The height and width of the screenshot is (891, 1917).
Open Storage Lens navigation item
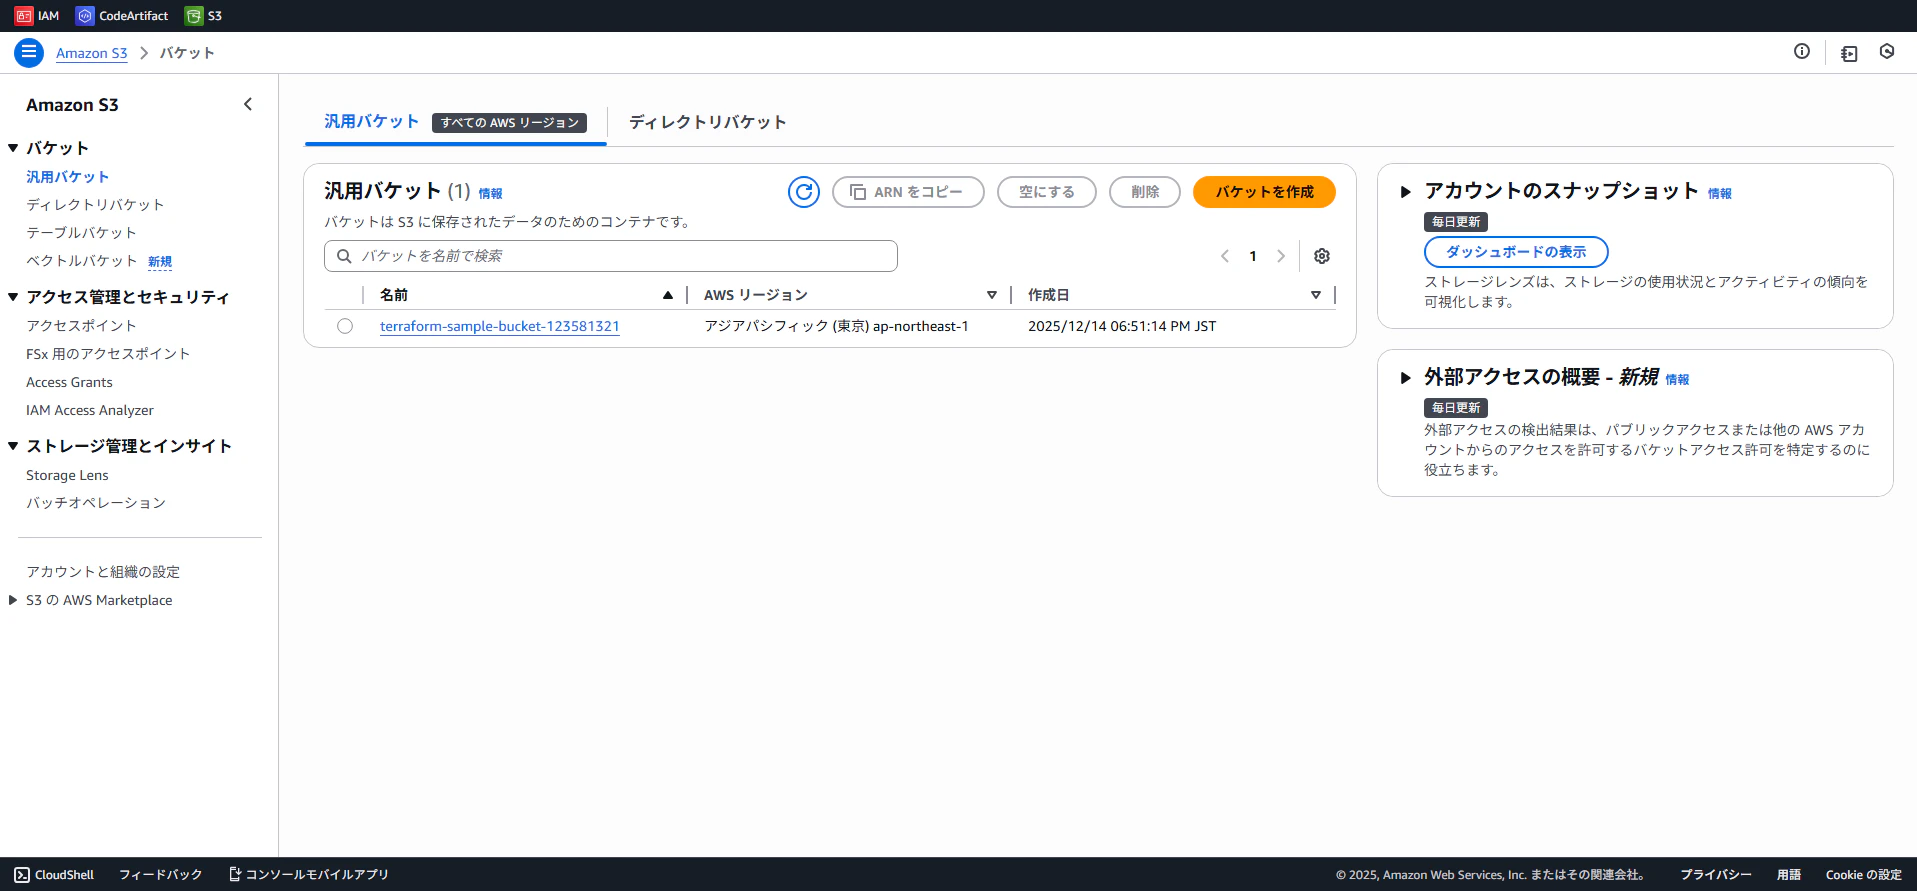[x=67, y=475]
